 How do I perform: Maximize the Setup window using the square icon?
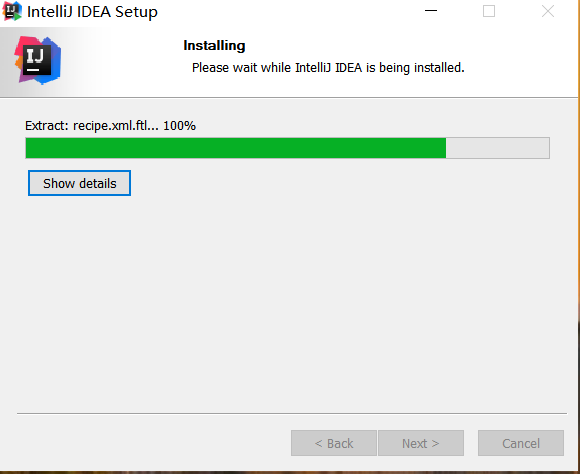click(x=489, y=11)
